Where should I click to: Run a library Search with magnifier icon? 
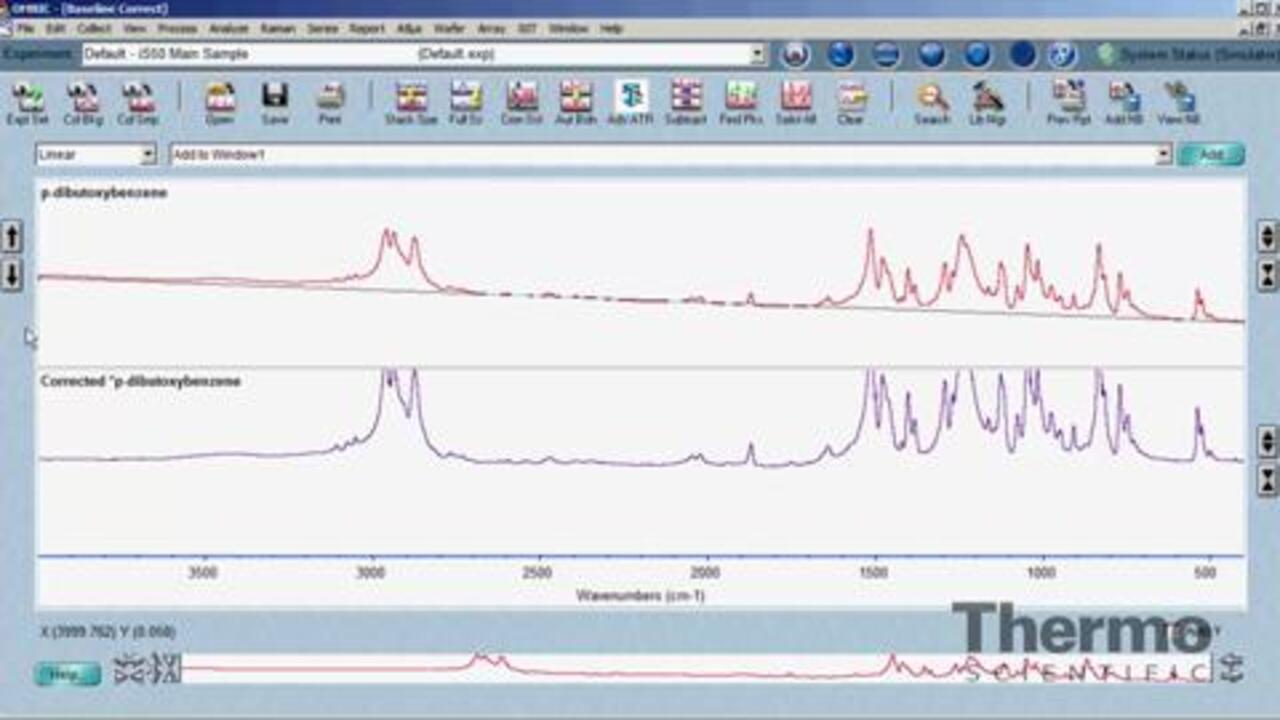[x=932, y=99]
